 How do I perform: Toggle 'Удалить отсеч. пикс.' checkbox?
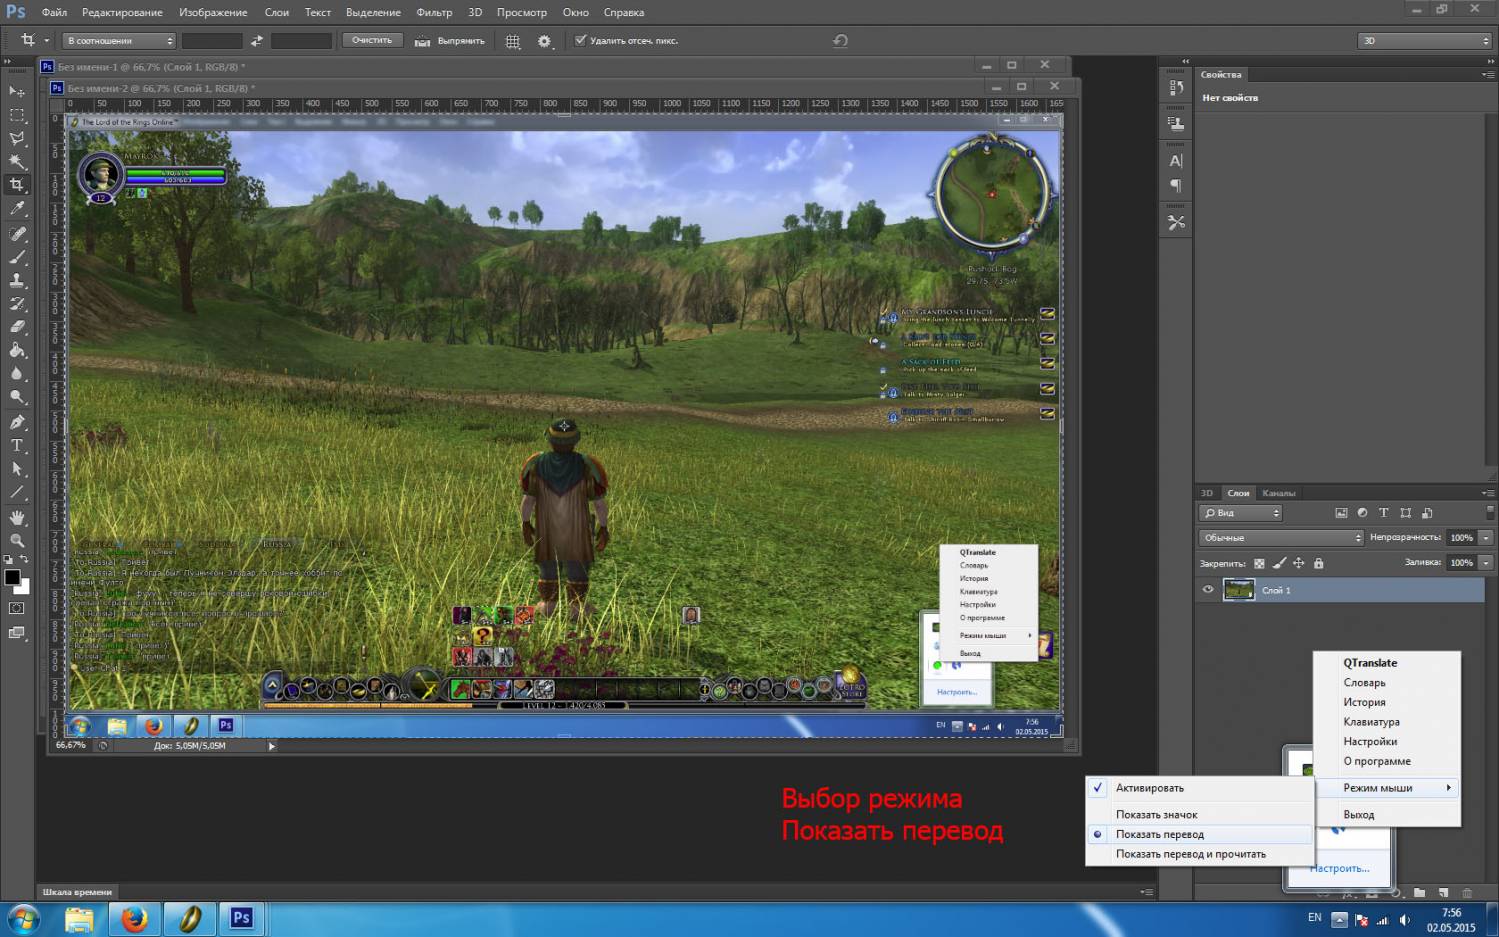(x=580, y=41)
